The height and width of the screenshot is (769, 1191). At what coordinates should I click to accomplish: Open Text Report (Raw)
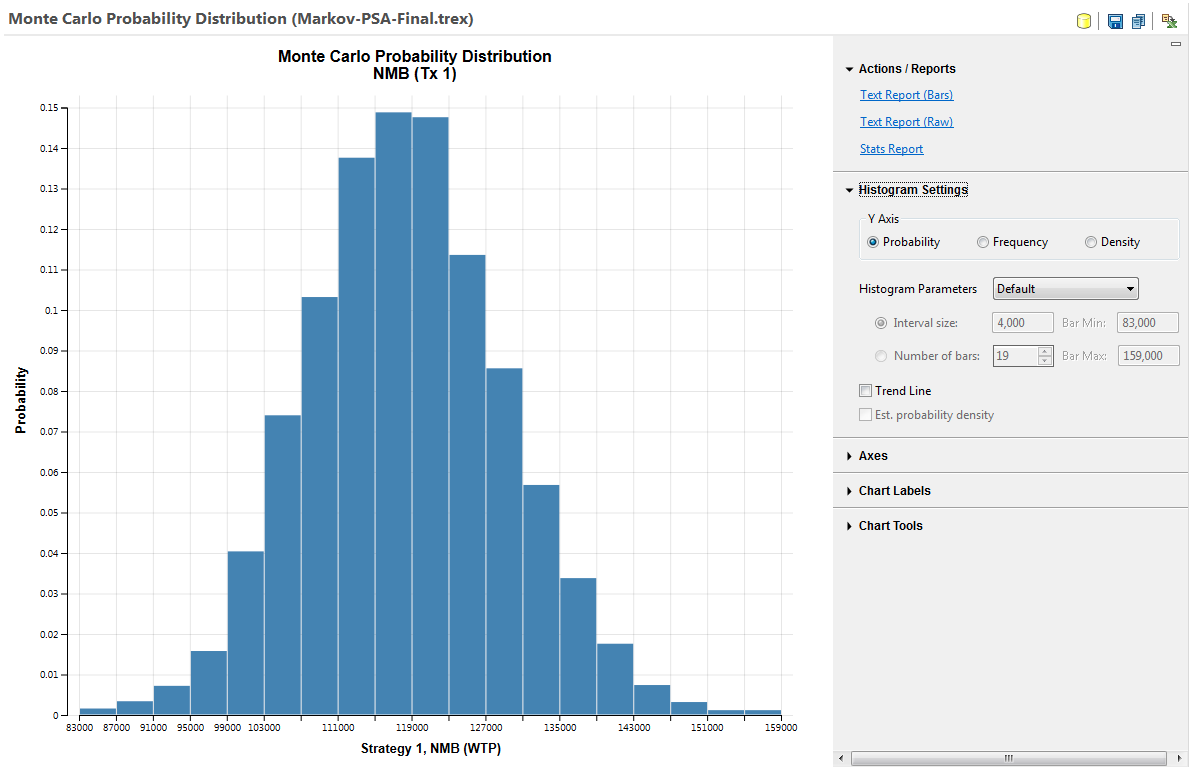(906, 121)
